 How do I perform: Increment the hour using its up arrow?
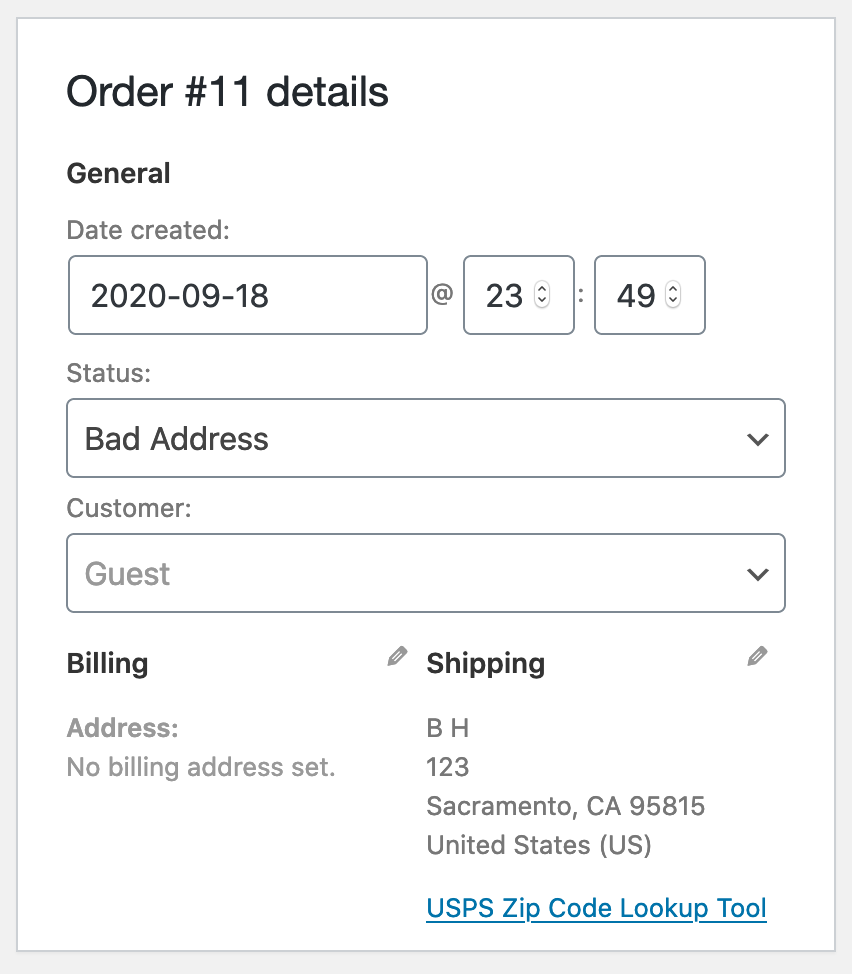pos(542,290)
